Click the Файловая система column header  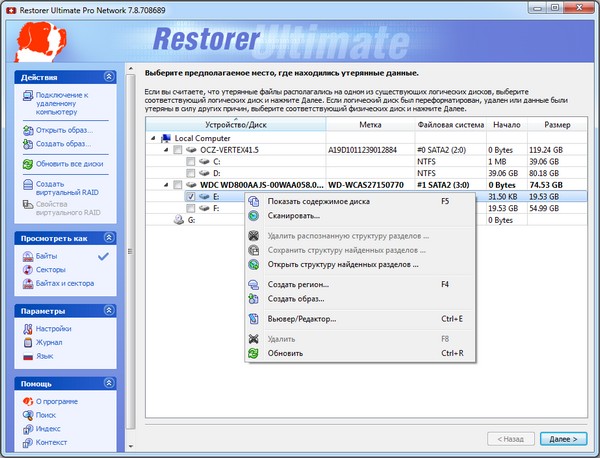click(x=451, y=125)
